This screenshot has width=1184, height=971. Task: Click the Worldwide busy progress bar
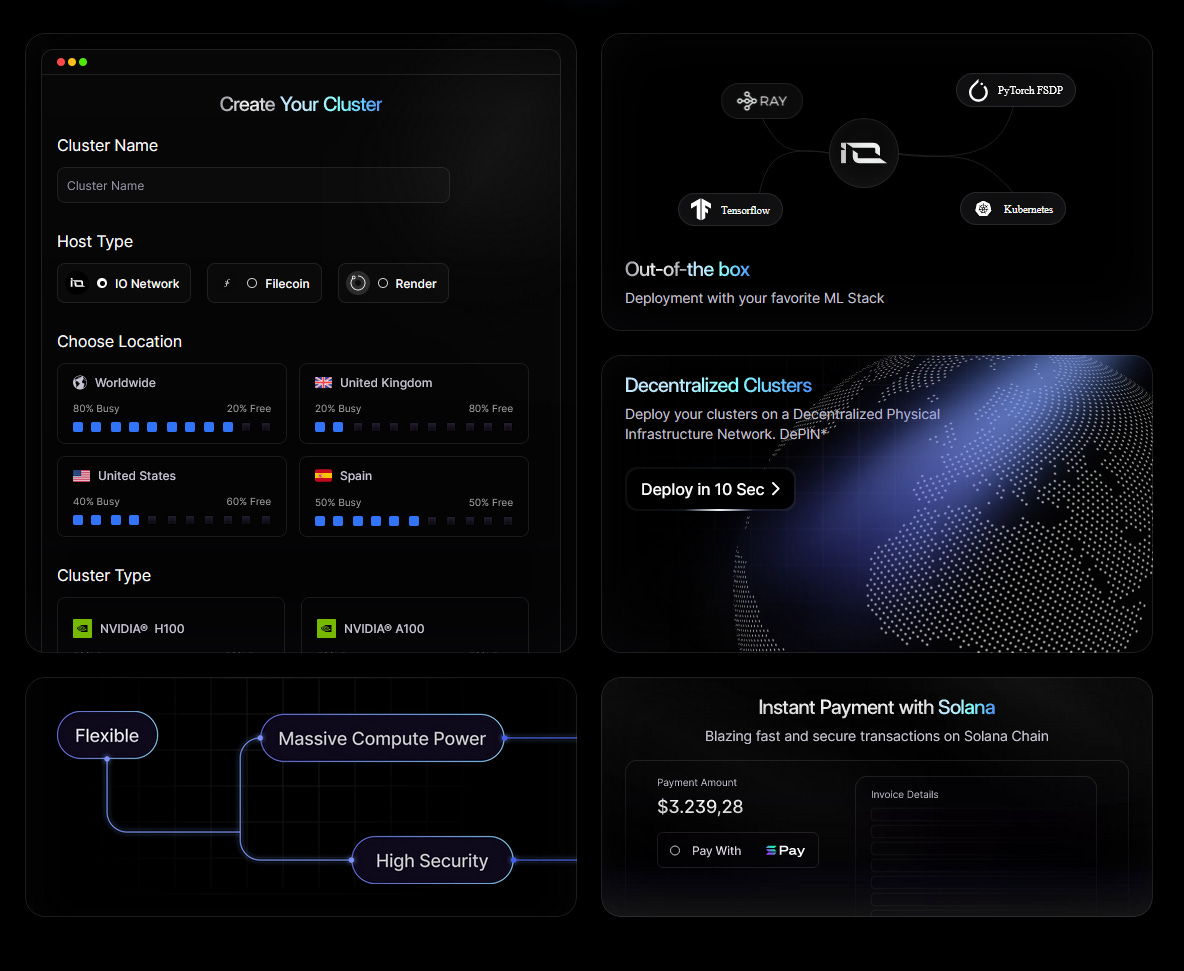pyautogui.click(x=171, y=427)
